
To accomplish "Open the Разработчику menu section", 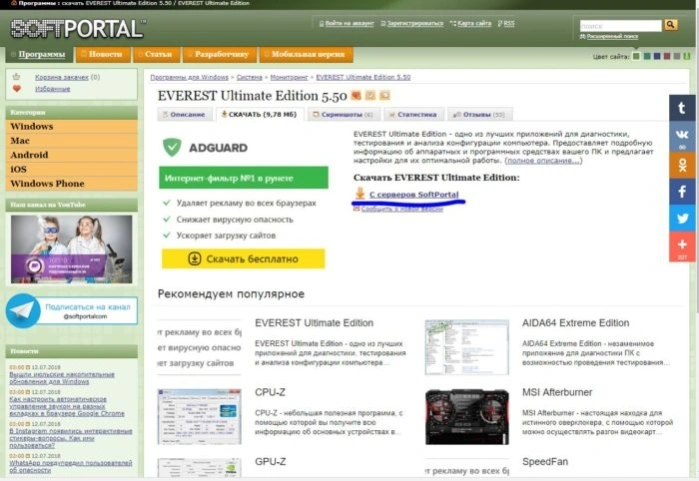I will (x=220, y=54).
